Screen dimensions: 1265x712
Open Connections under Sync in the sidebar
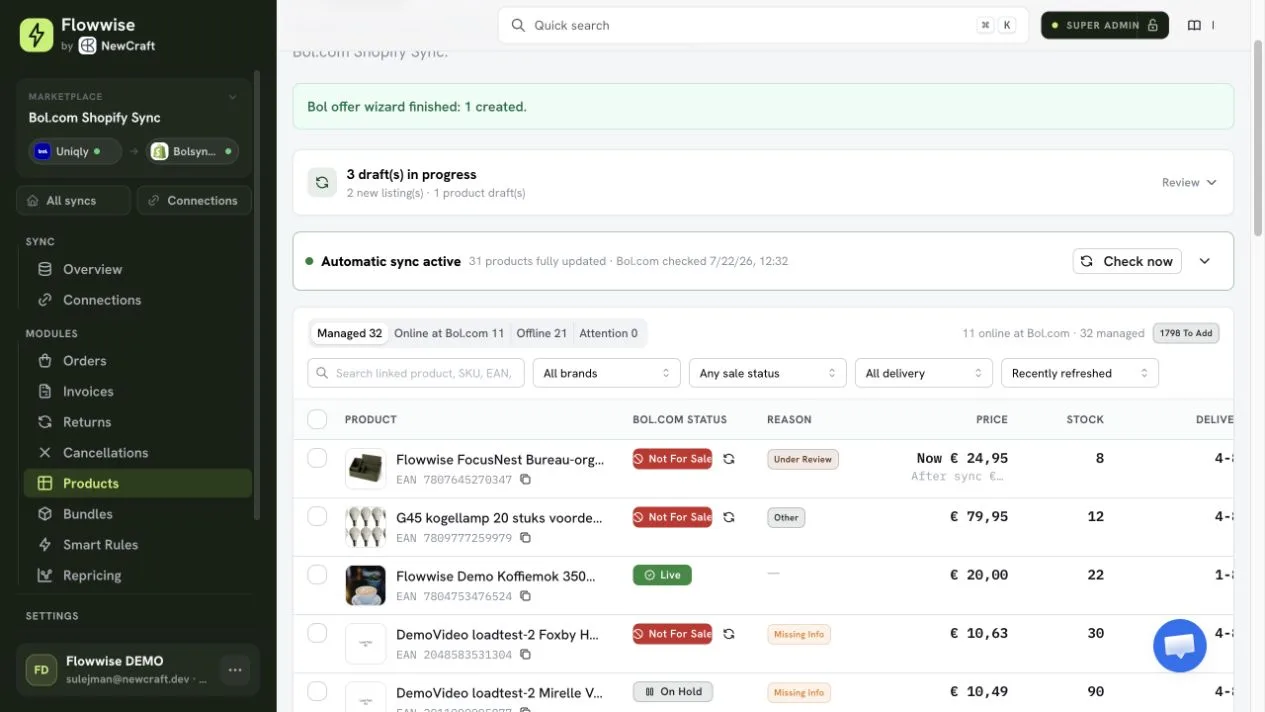click(x=137, y=300)
